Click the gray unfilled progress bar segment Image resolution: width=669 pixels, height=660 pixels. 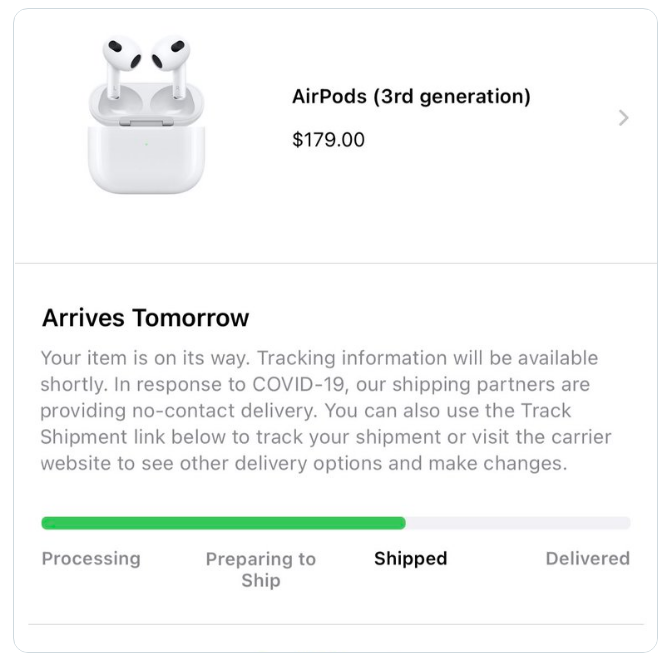(518, 523)
